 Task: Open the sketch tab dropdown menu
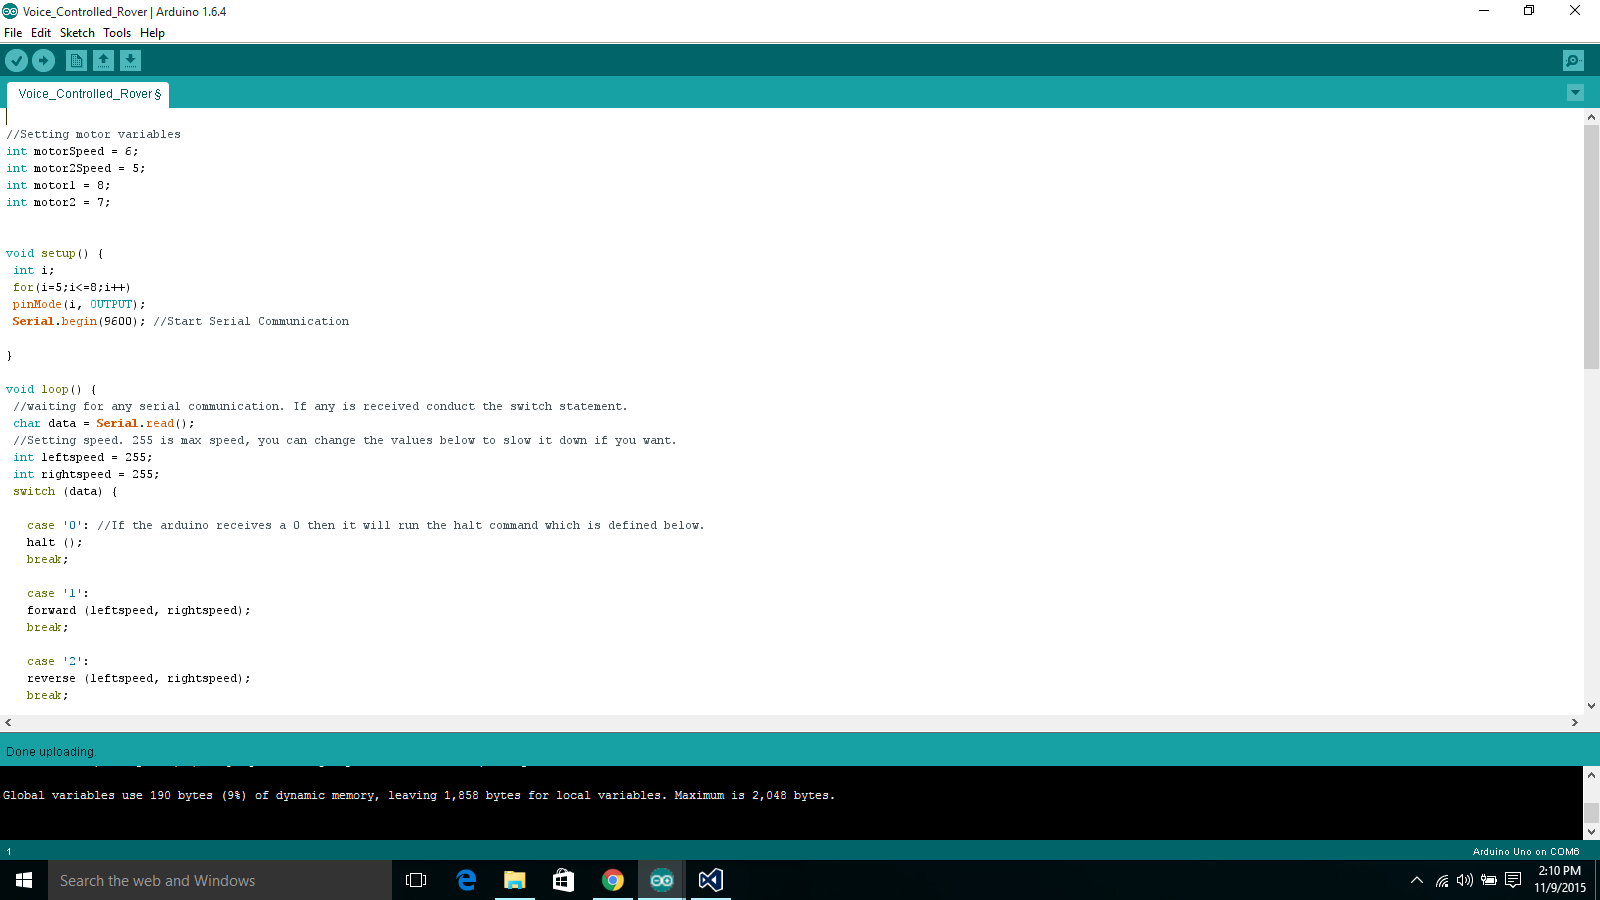(x=1575, y=92)
